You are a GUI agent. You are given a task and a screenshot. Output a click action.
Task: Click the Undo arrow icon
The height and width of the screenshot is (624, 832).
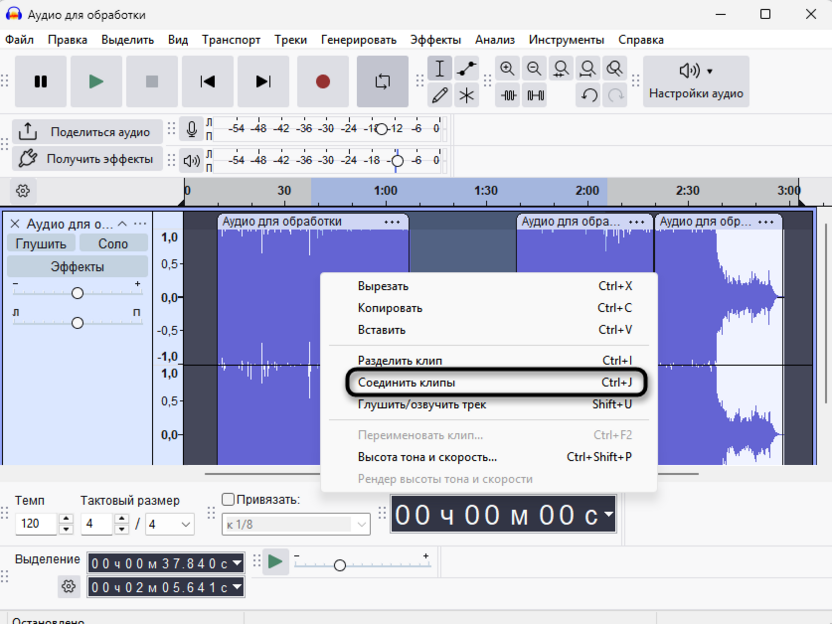pos(589,96)
